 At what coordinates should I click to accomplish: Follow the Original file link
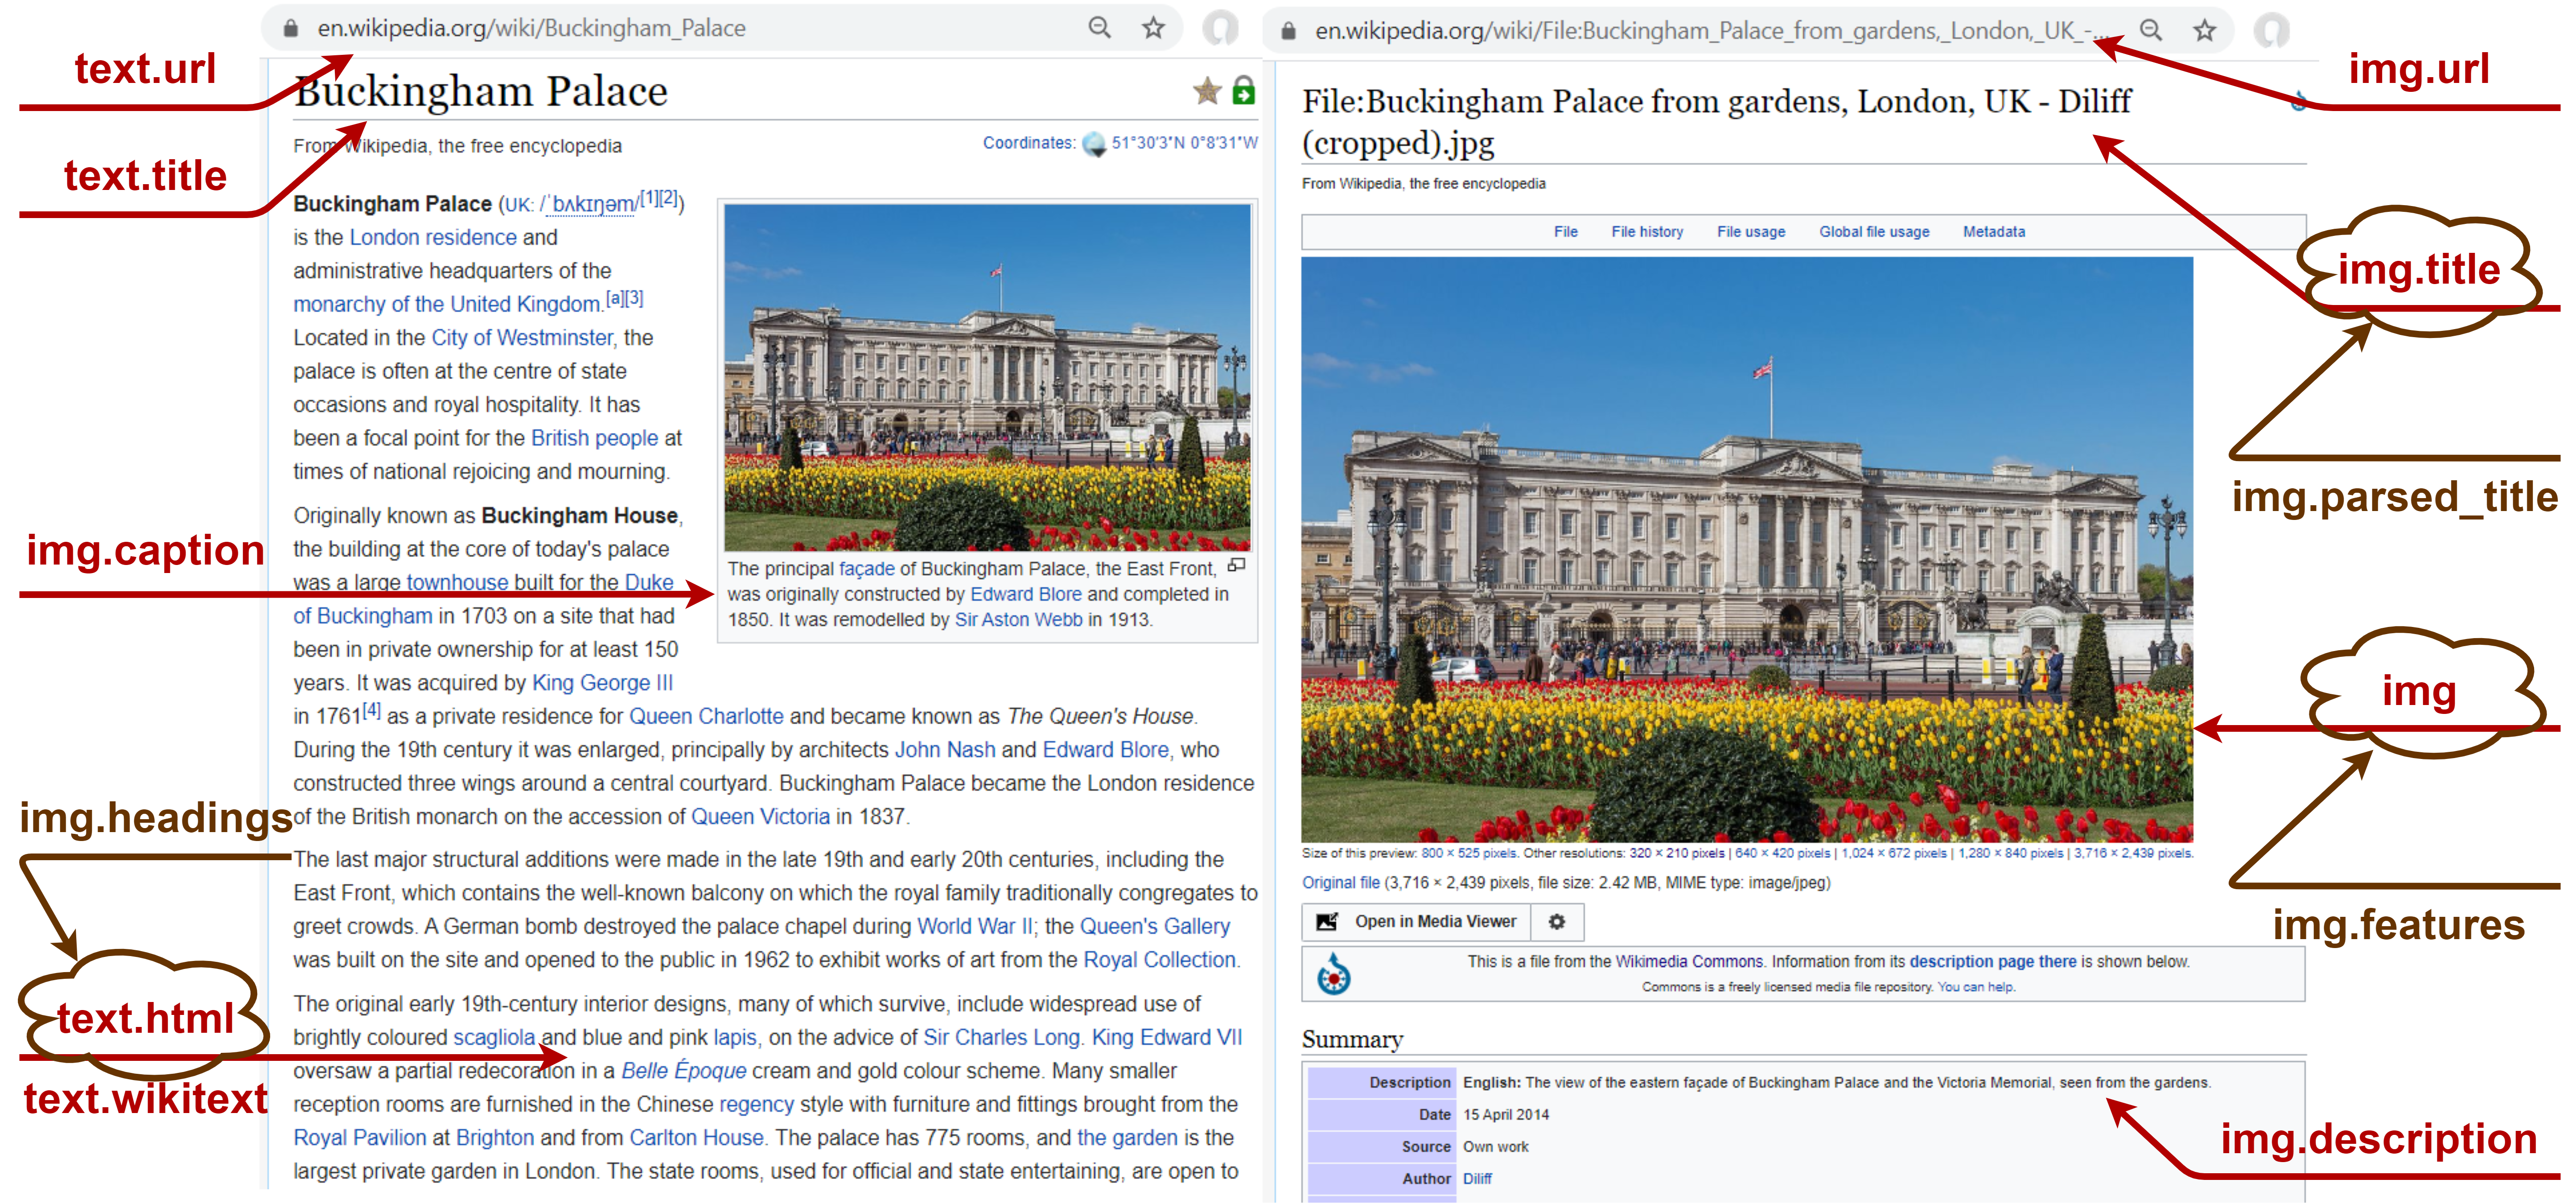(1340, 883)
